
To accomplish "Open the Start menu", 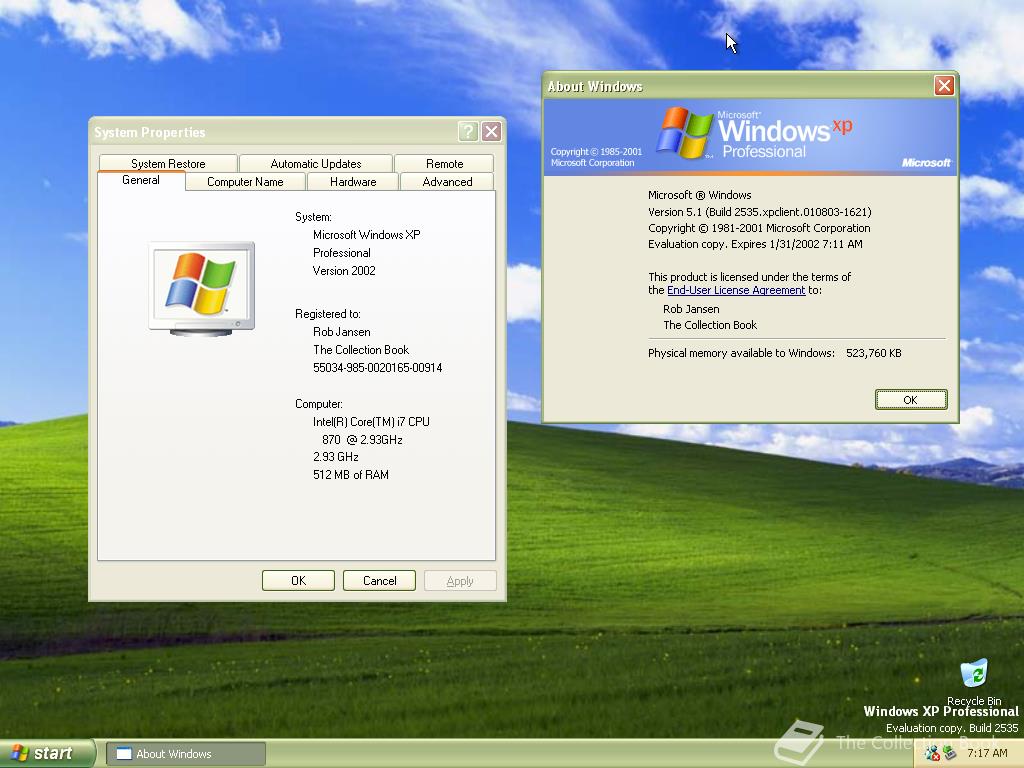I will tap(46, 753).
